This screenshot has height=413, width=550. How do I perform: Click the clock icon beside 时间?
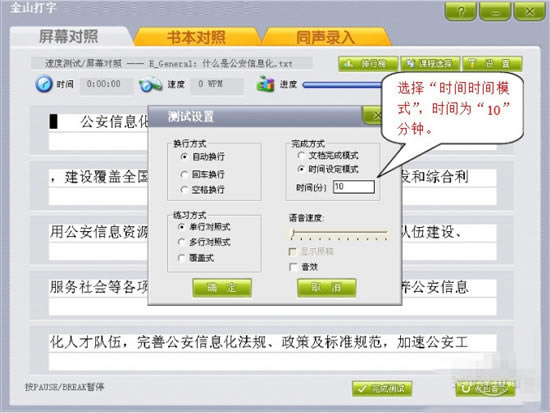(44, 84)
